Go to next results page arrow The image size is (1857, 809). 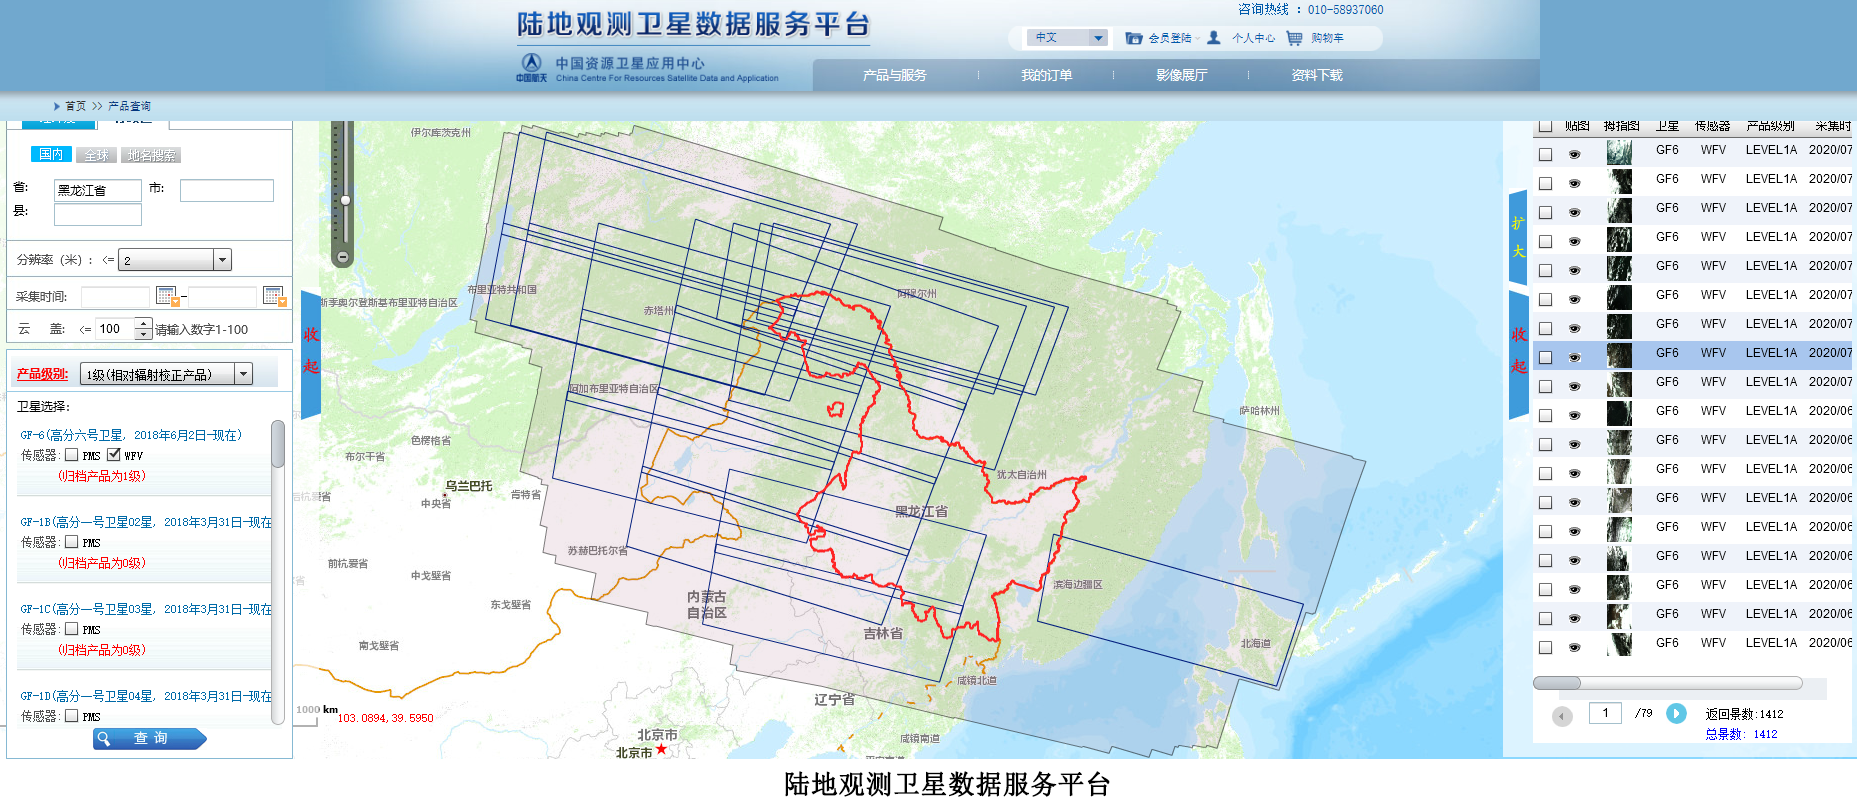pos(1676,713)
